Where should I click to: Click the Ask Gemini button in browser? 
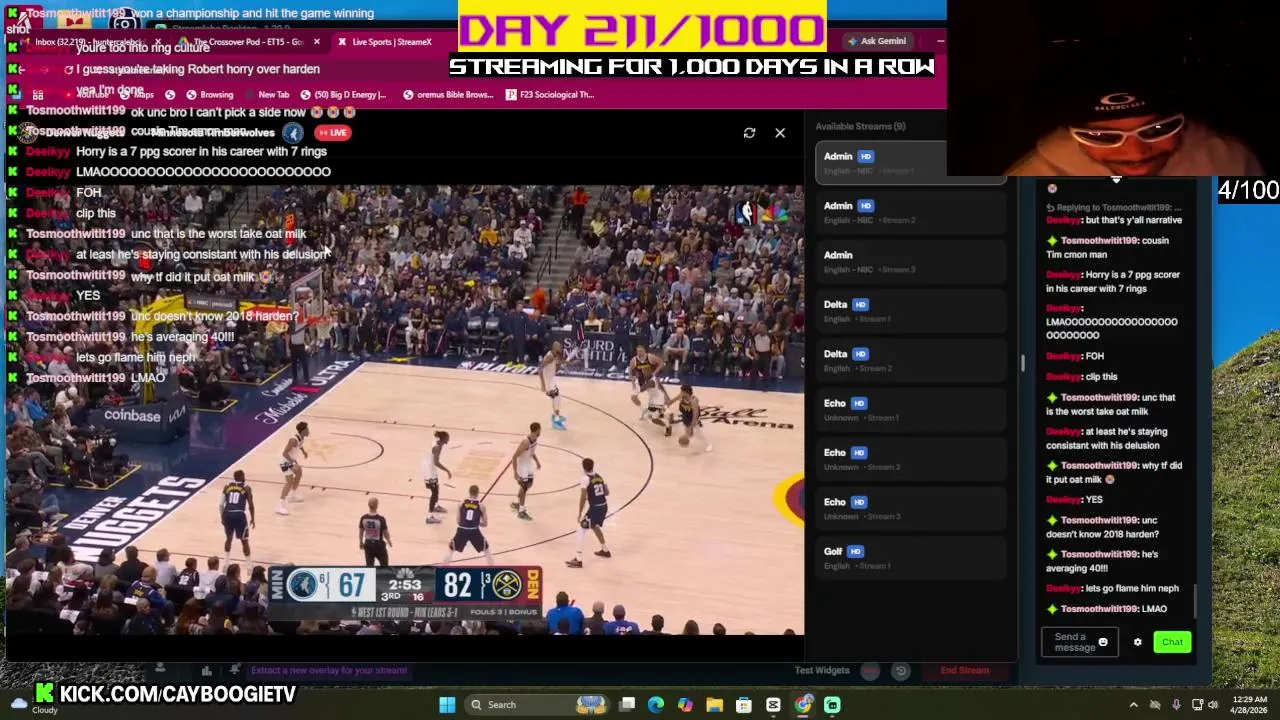tap(877, 41)
